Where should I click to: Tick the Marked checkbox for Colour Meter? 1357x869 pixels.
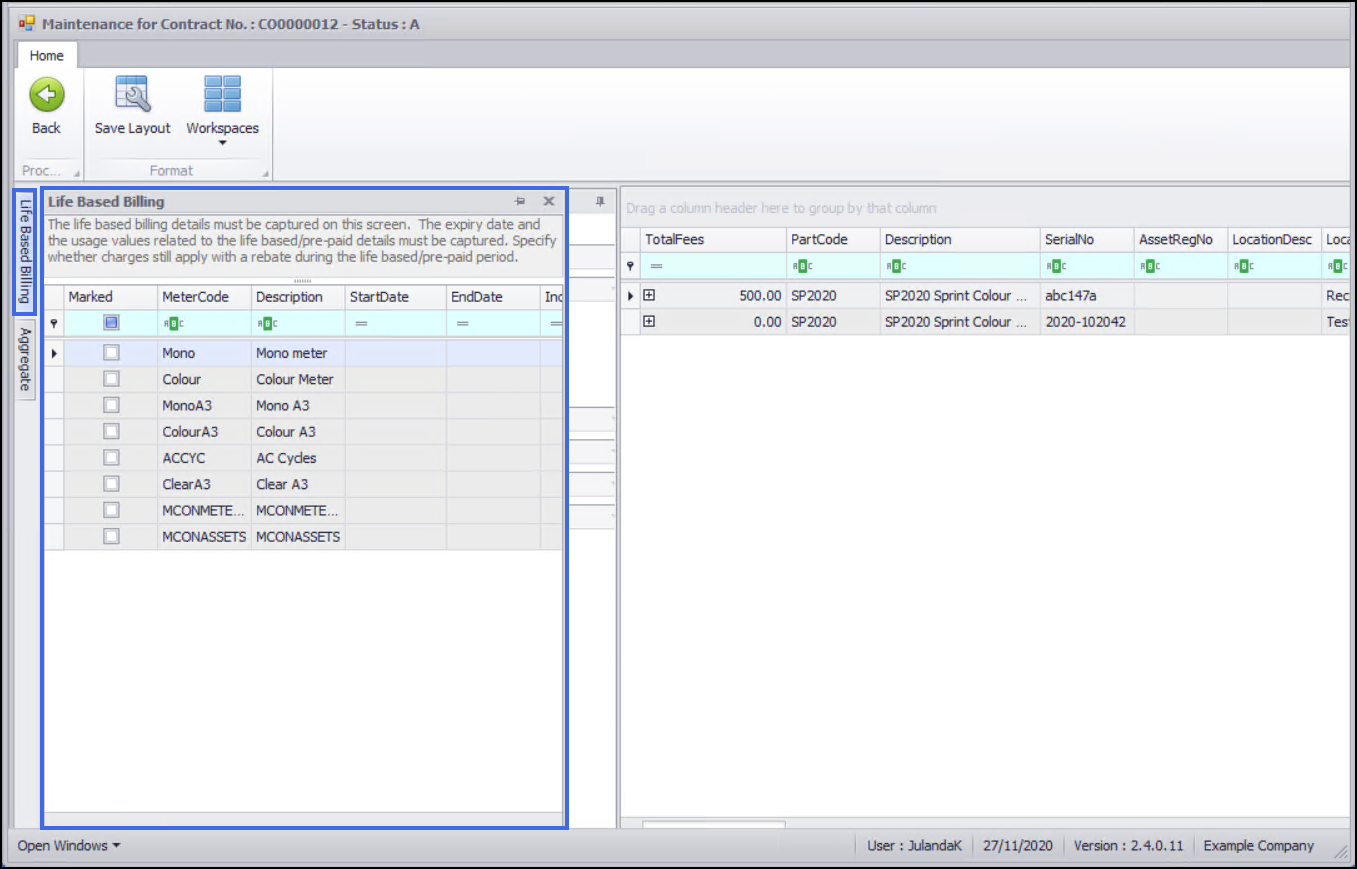point(111,379)
